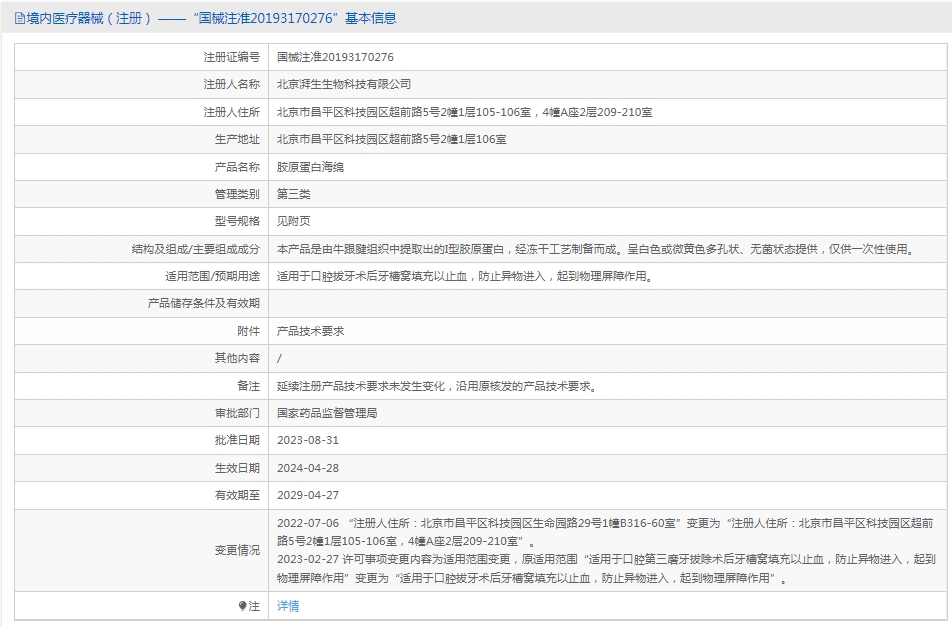This screenshot has width=952, height=626.
Task: Click the 2022-07-06 entry in 变更情况
Action: pyautogui.click(x=308, y=523)
